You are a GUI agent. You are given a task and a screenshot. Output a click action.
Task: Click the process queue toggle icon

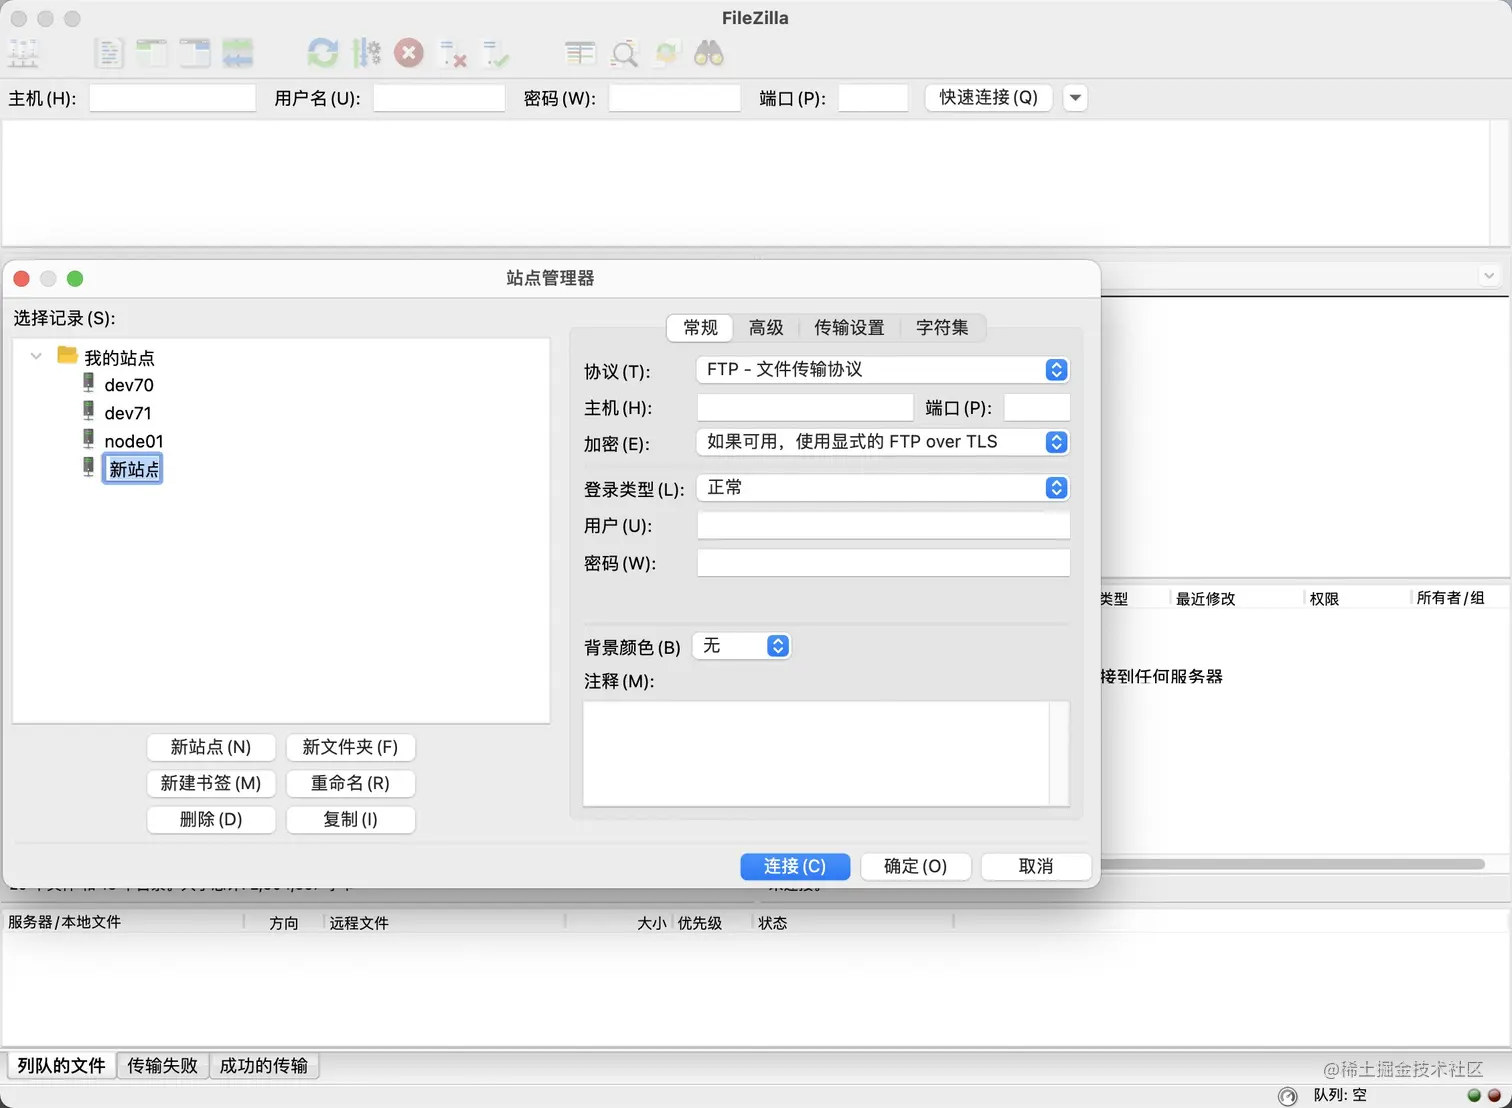tap(366, 53)
